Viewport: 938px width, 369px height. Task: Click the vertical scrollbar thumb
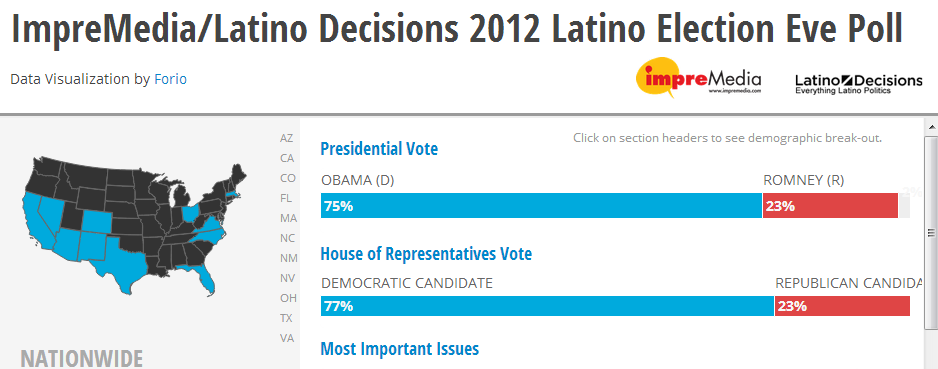(931, 232)
